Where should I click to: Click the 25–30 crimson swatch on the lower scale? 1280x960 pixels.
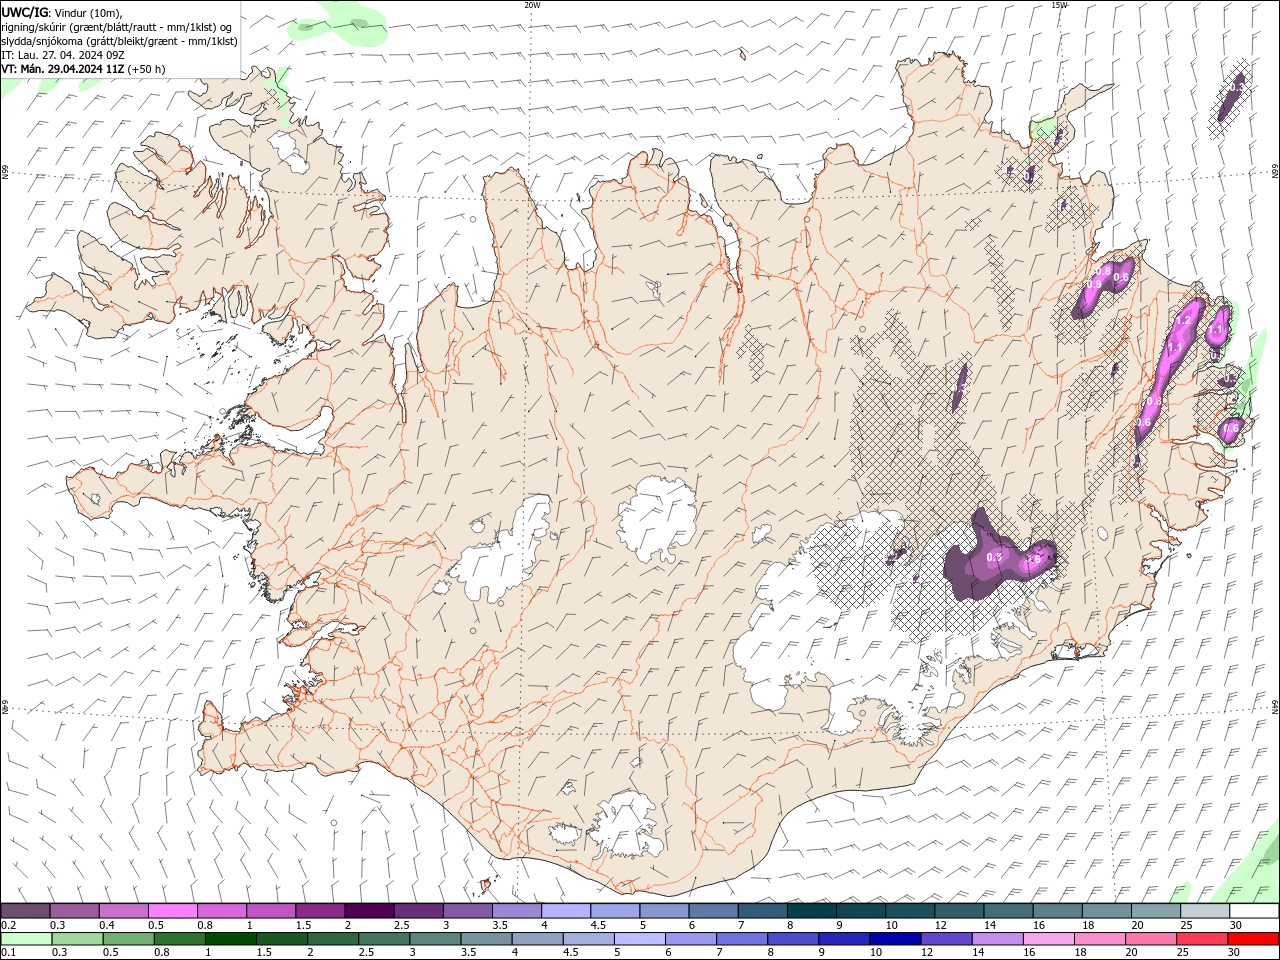pyautogui.click(x=1202, y=939)
